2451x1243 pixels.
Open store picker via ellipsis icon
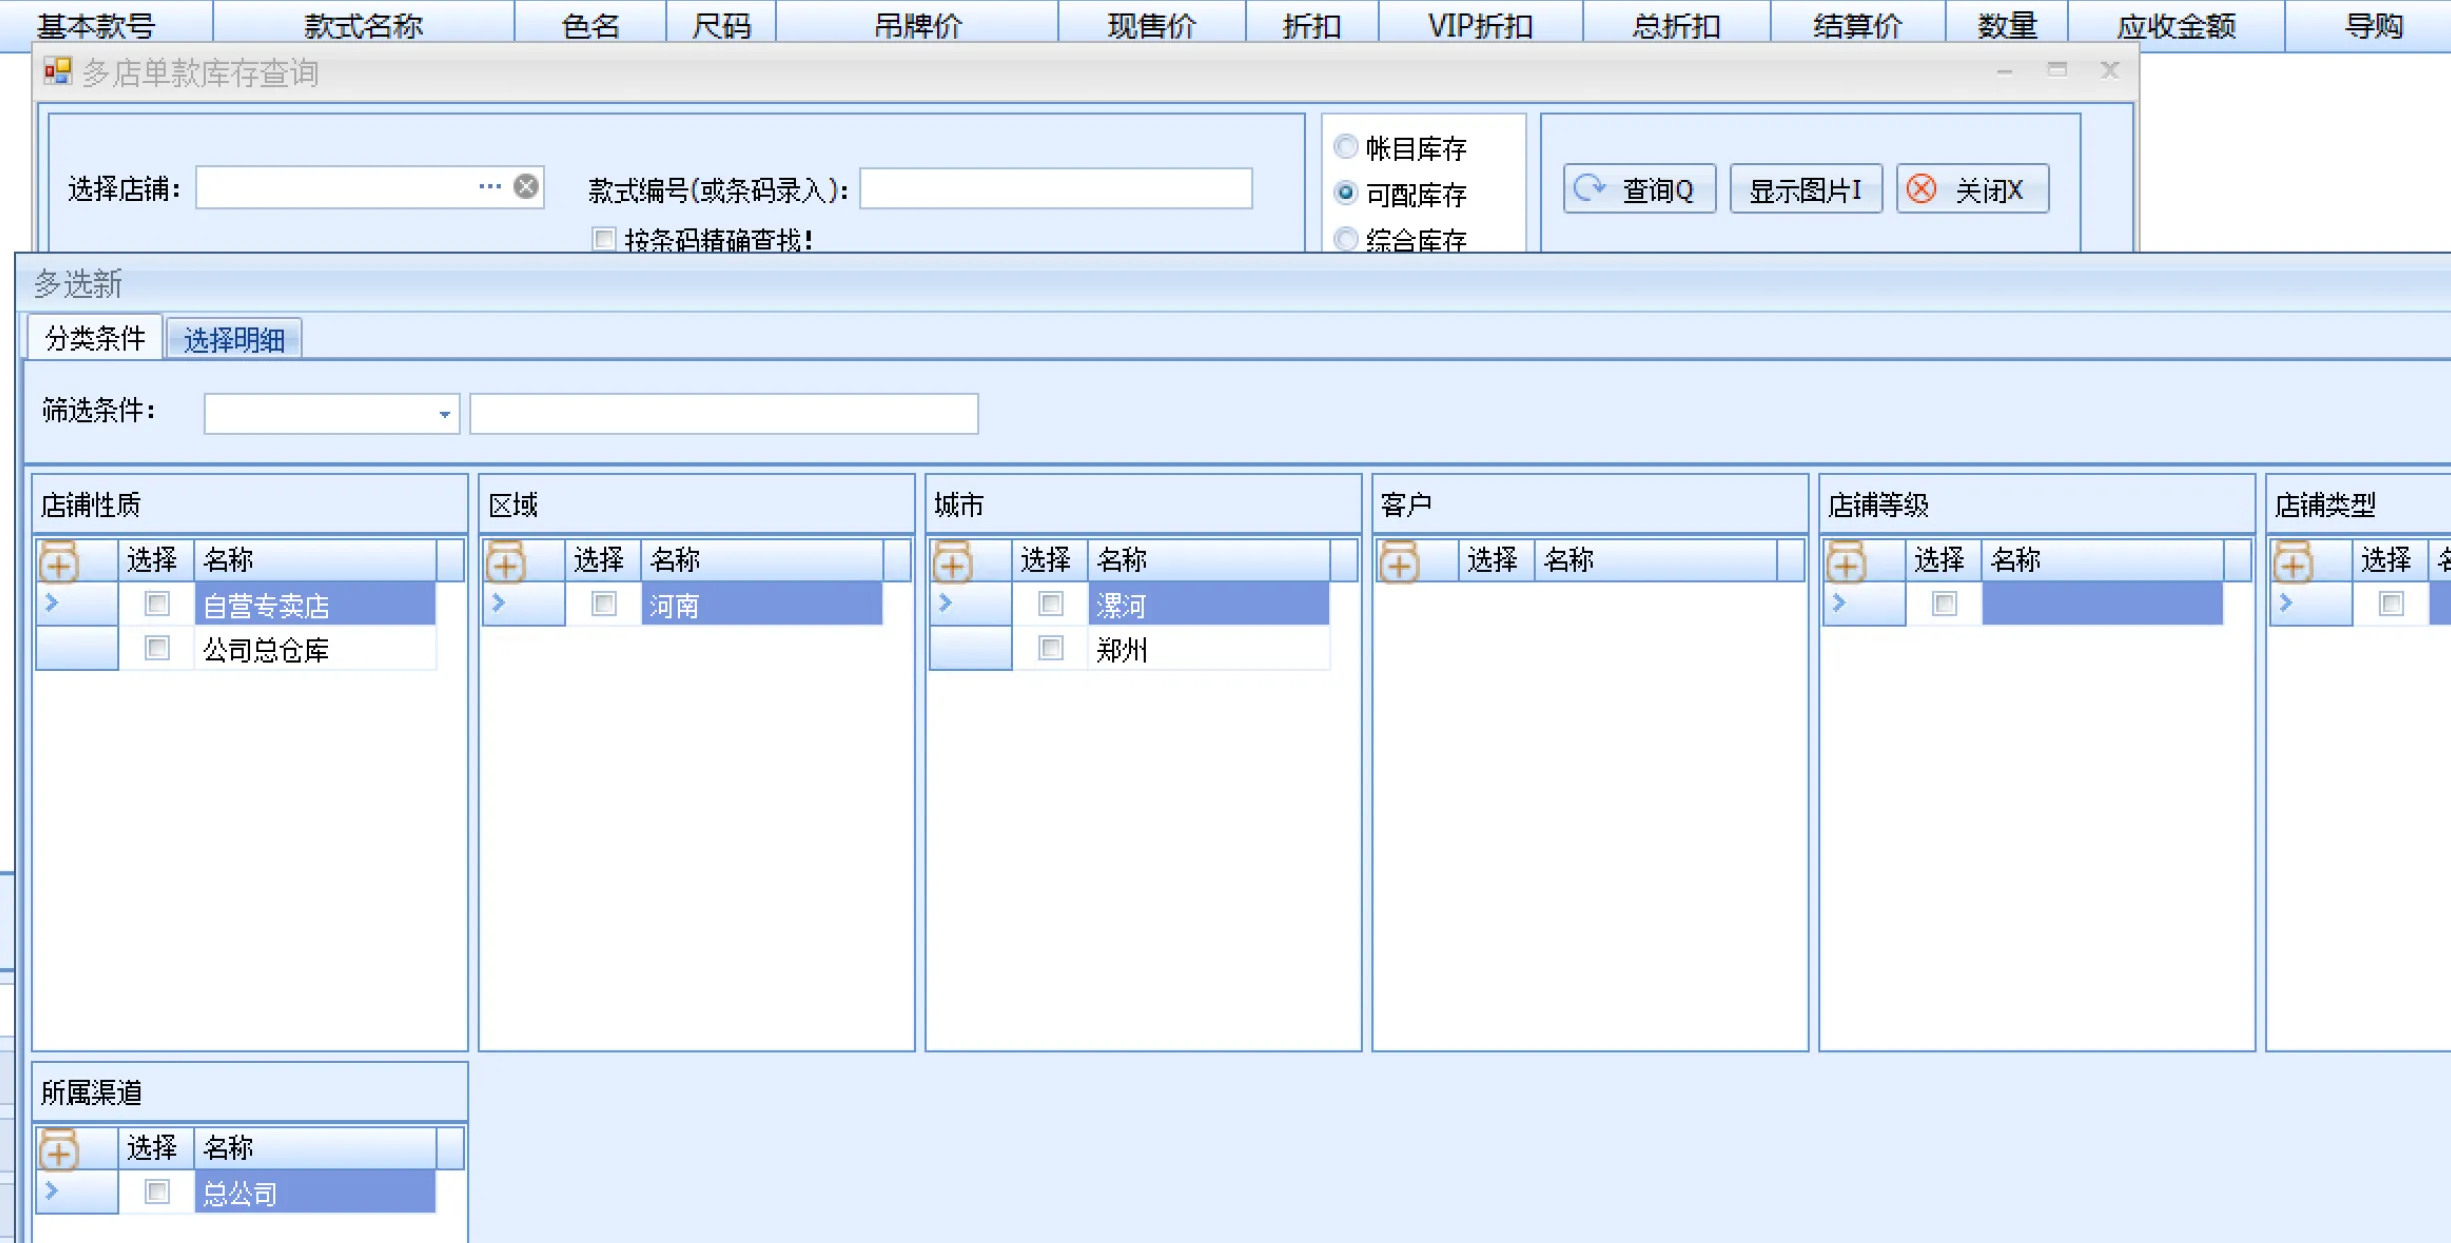tap(489, 187)
